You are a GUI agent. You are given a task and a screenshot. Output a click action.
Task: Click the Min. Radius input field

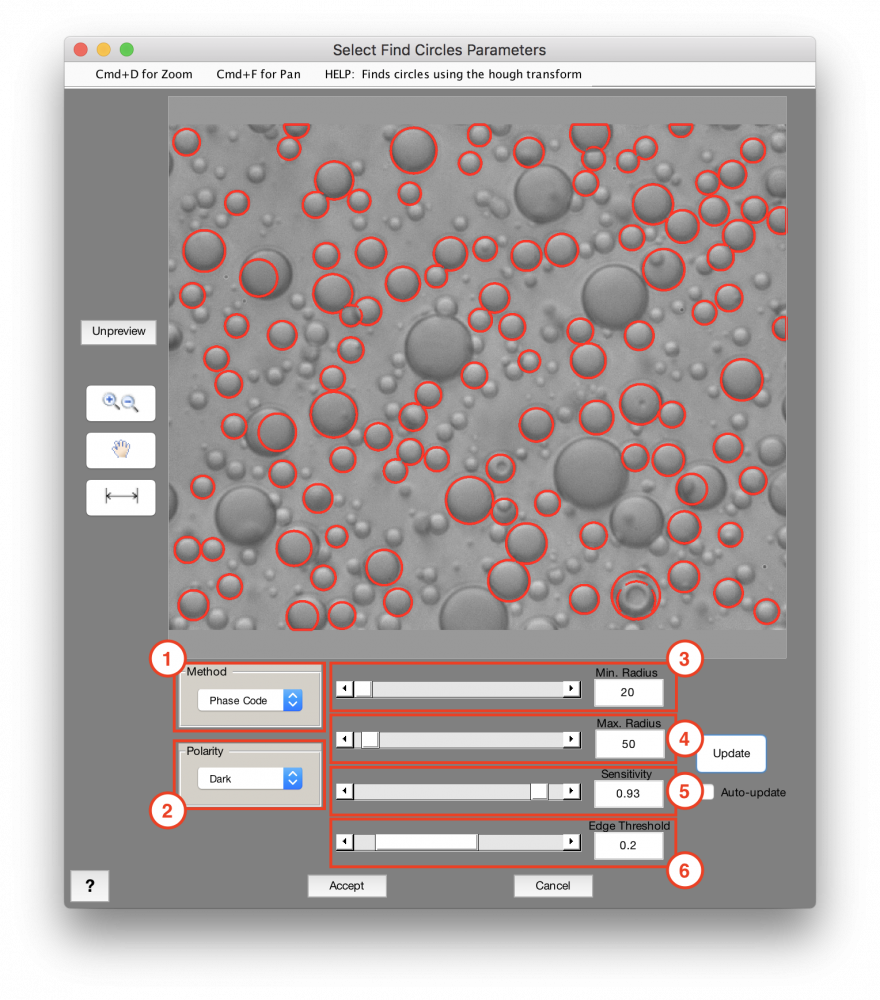click(x=629, y=692)
